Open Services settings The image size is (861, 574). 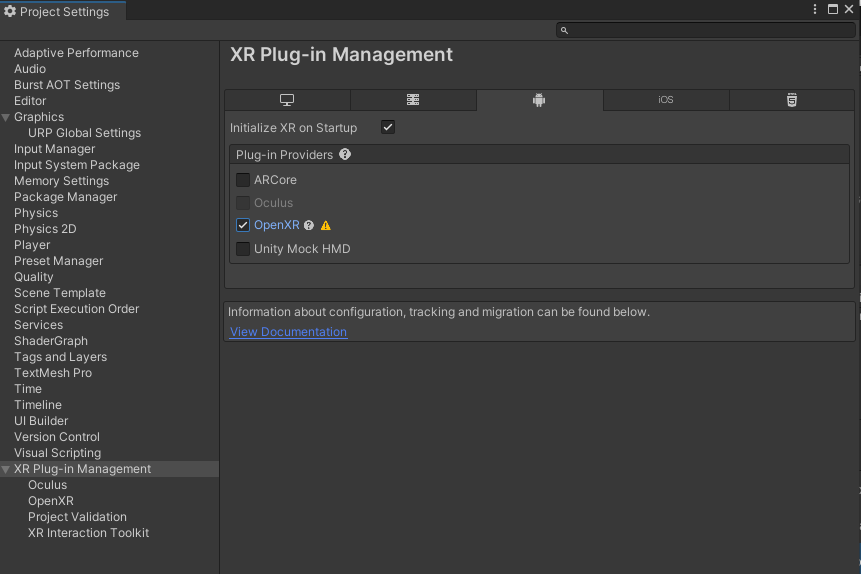(x=38, y=325)
